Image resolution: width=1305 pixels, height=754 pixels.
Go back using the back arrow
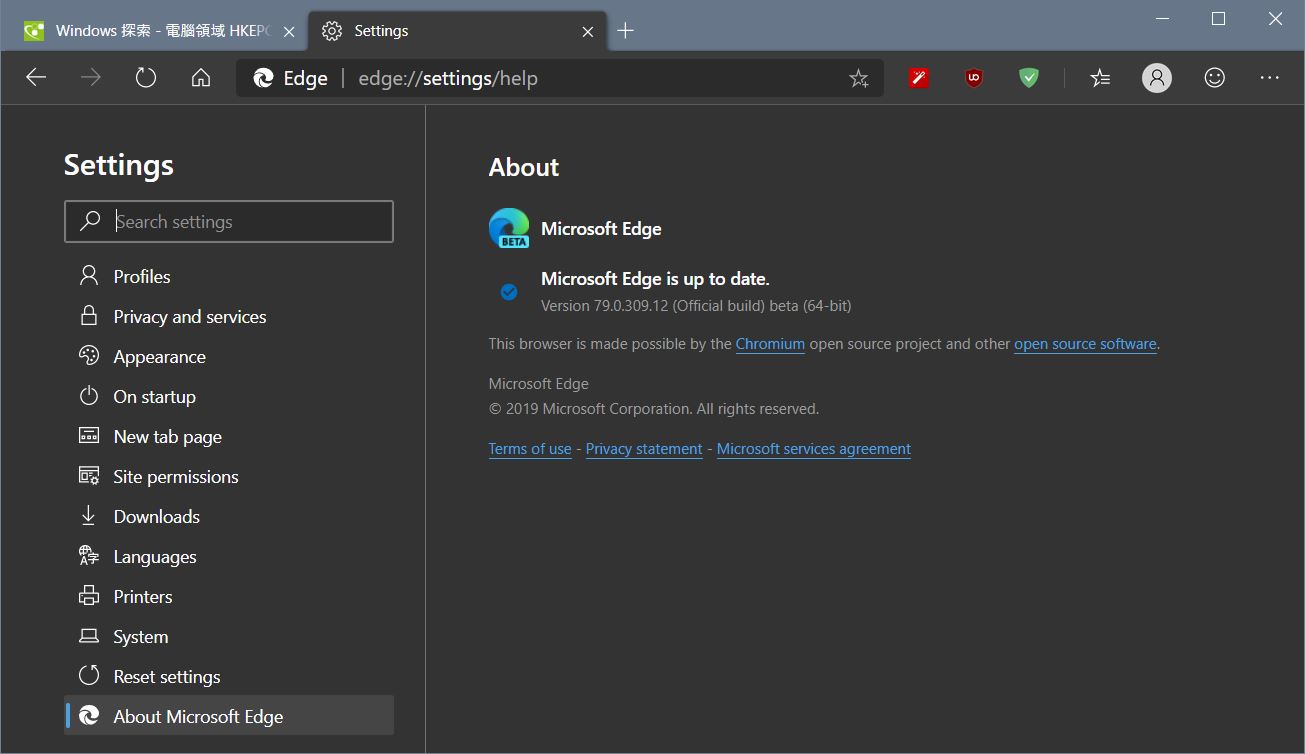pyautogui.click(x=36, y=78)
